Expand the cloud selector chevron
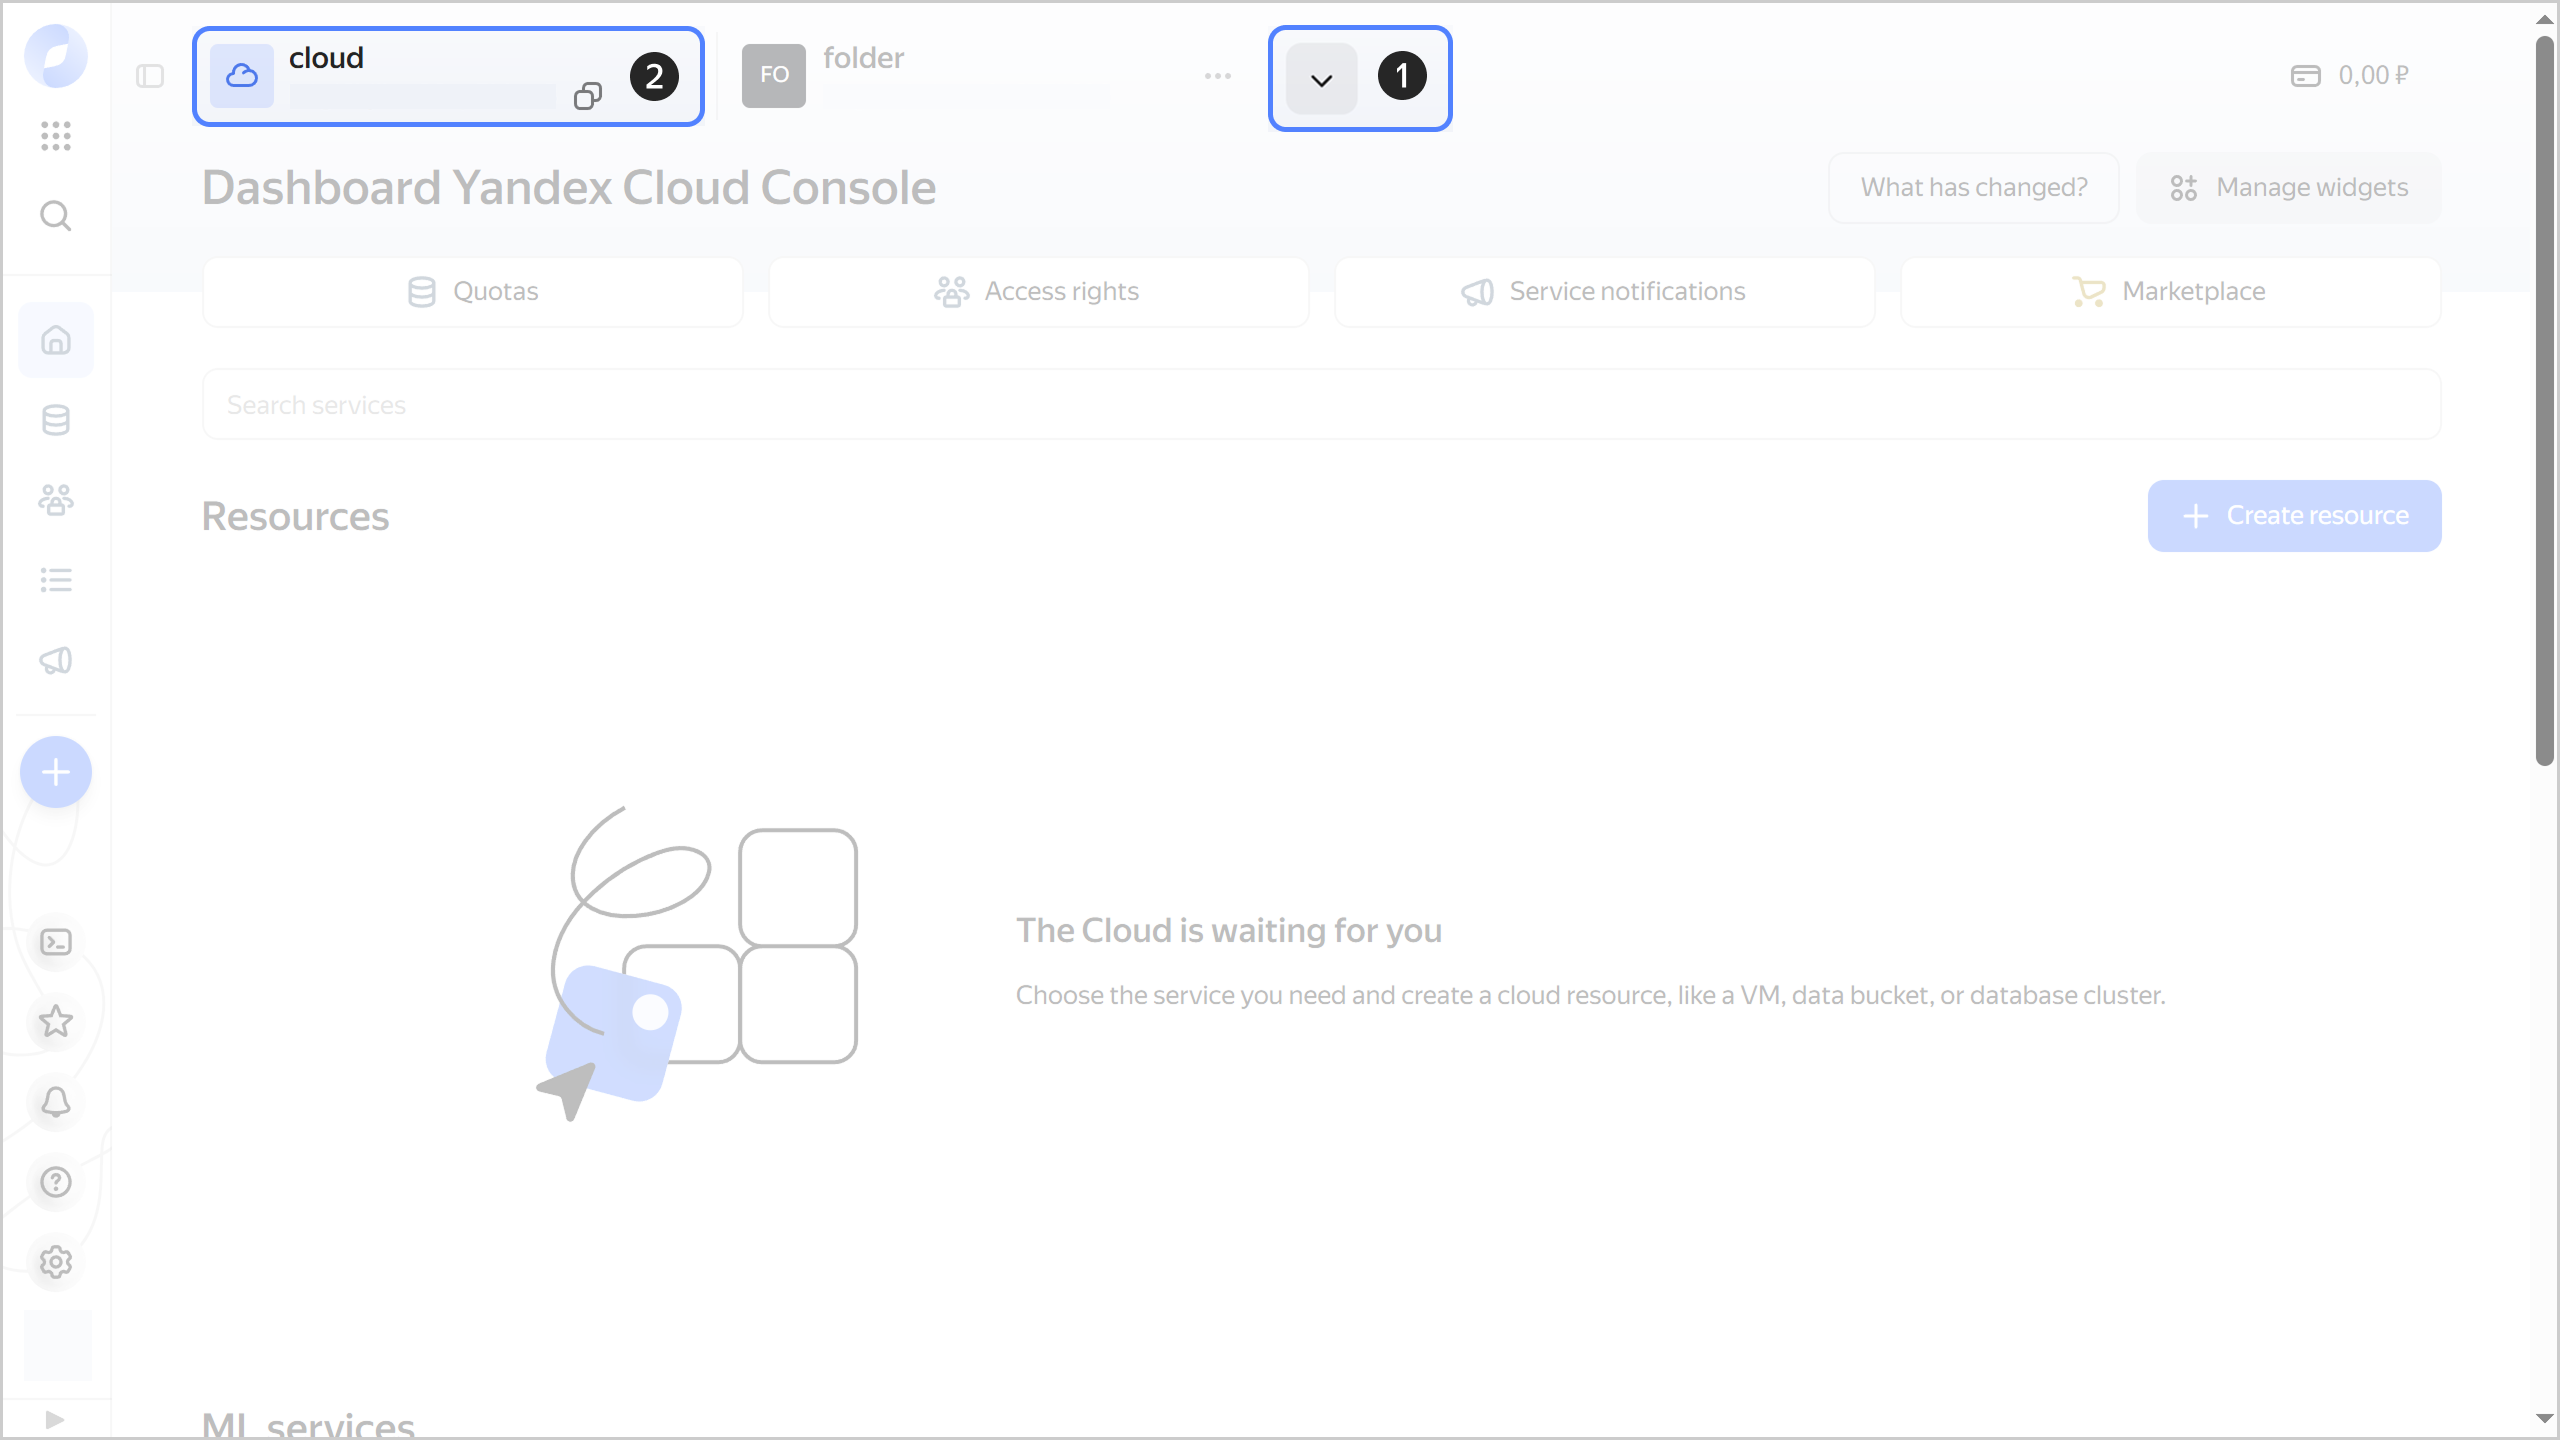Screen dimensions: 2560x1440 (1319, 78)
